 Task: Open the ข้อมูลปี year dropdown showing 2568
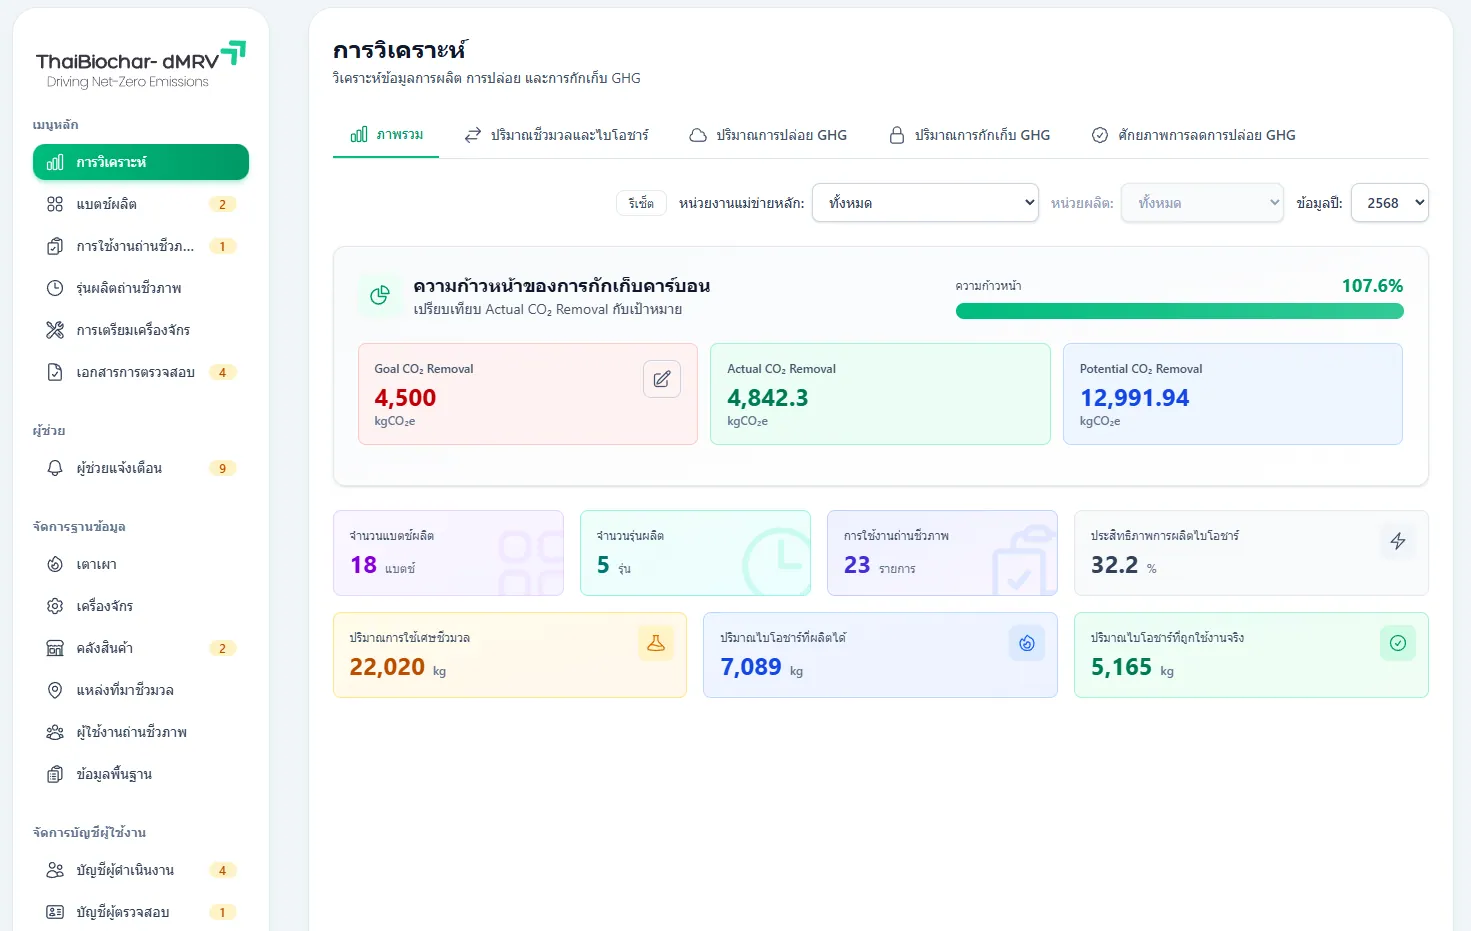pyautogui.click(x=1390, y=203)
